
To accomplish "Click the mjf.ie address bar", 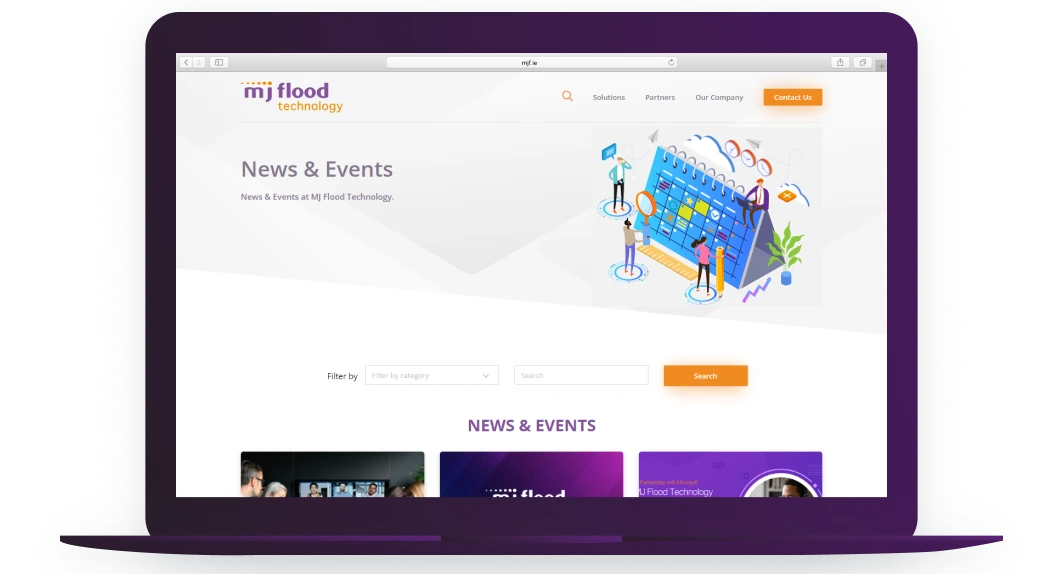I will [x=532, y=62].
